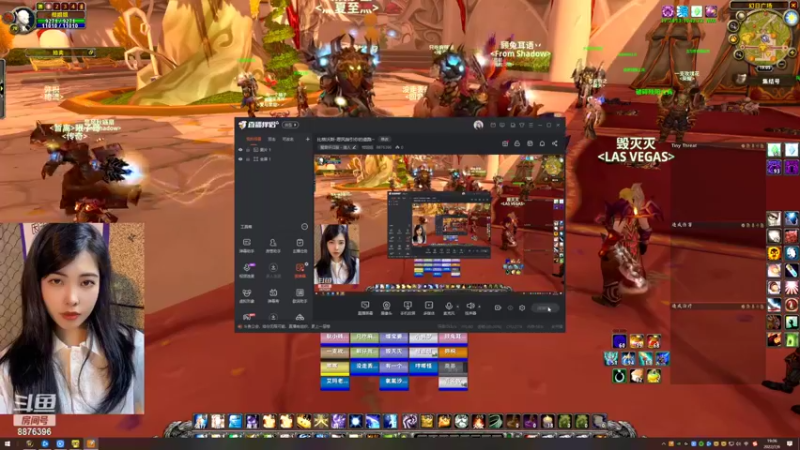800x450 pixels.
Task: Toggle the lock on the 图片 1 source
Action: click(x=248, y=150)
